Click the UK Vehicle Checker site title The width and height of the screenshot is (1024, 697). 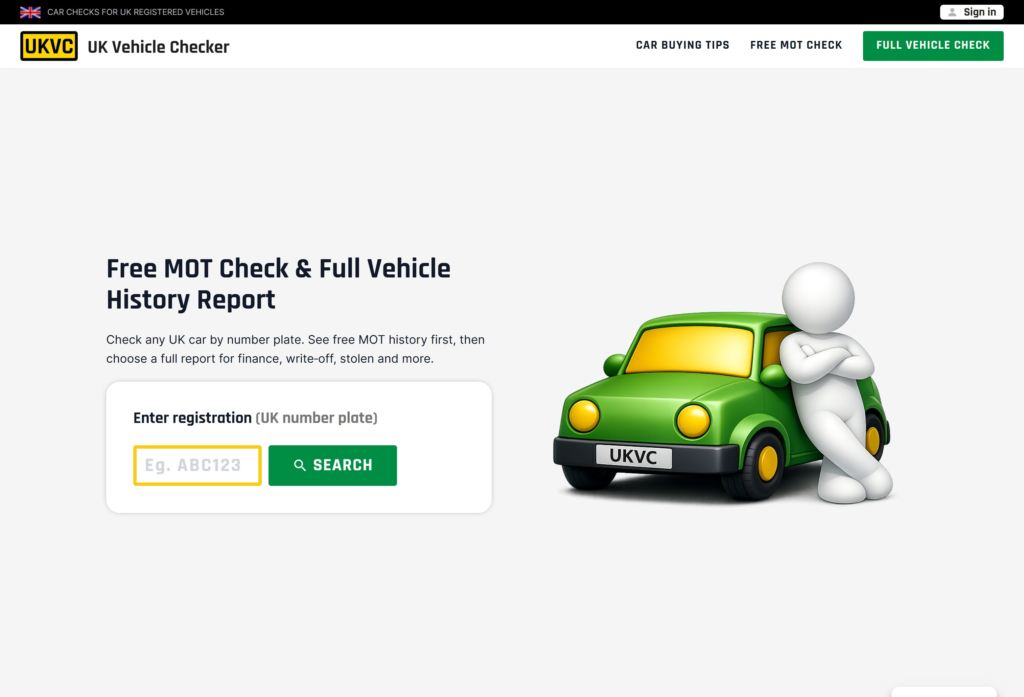159,47
